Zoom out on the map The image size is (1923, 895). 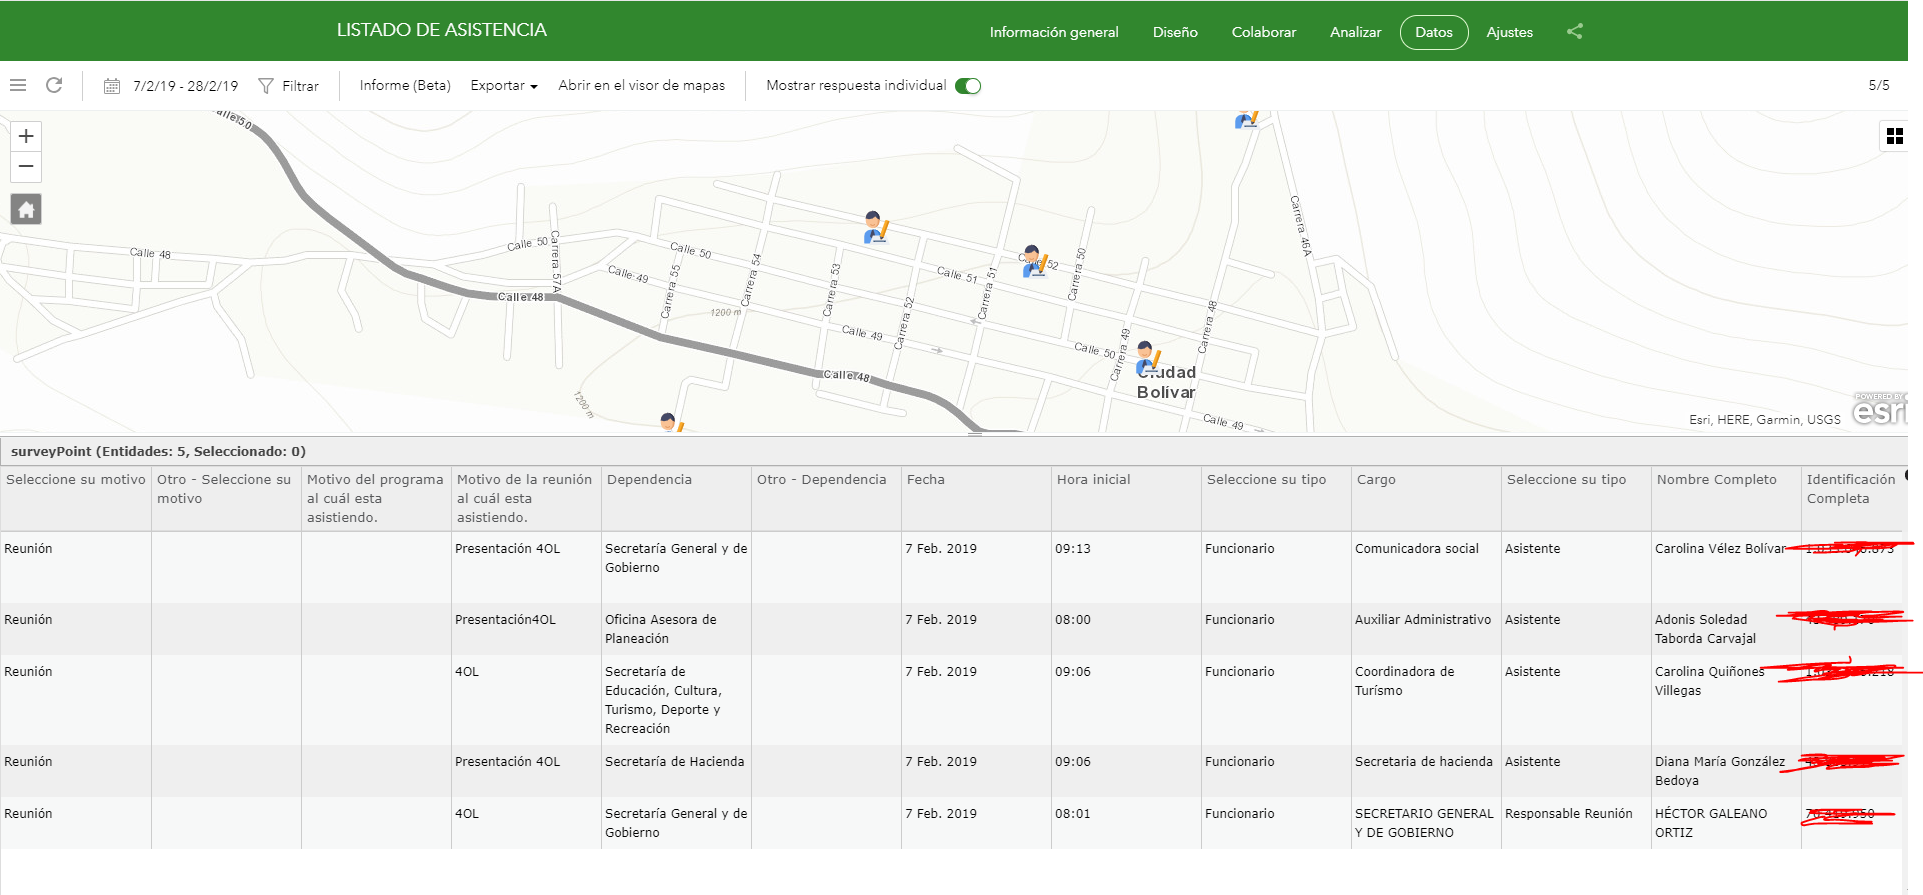point(26,167)
